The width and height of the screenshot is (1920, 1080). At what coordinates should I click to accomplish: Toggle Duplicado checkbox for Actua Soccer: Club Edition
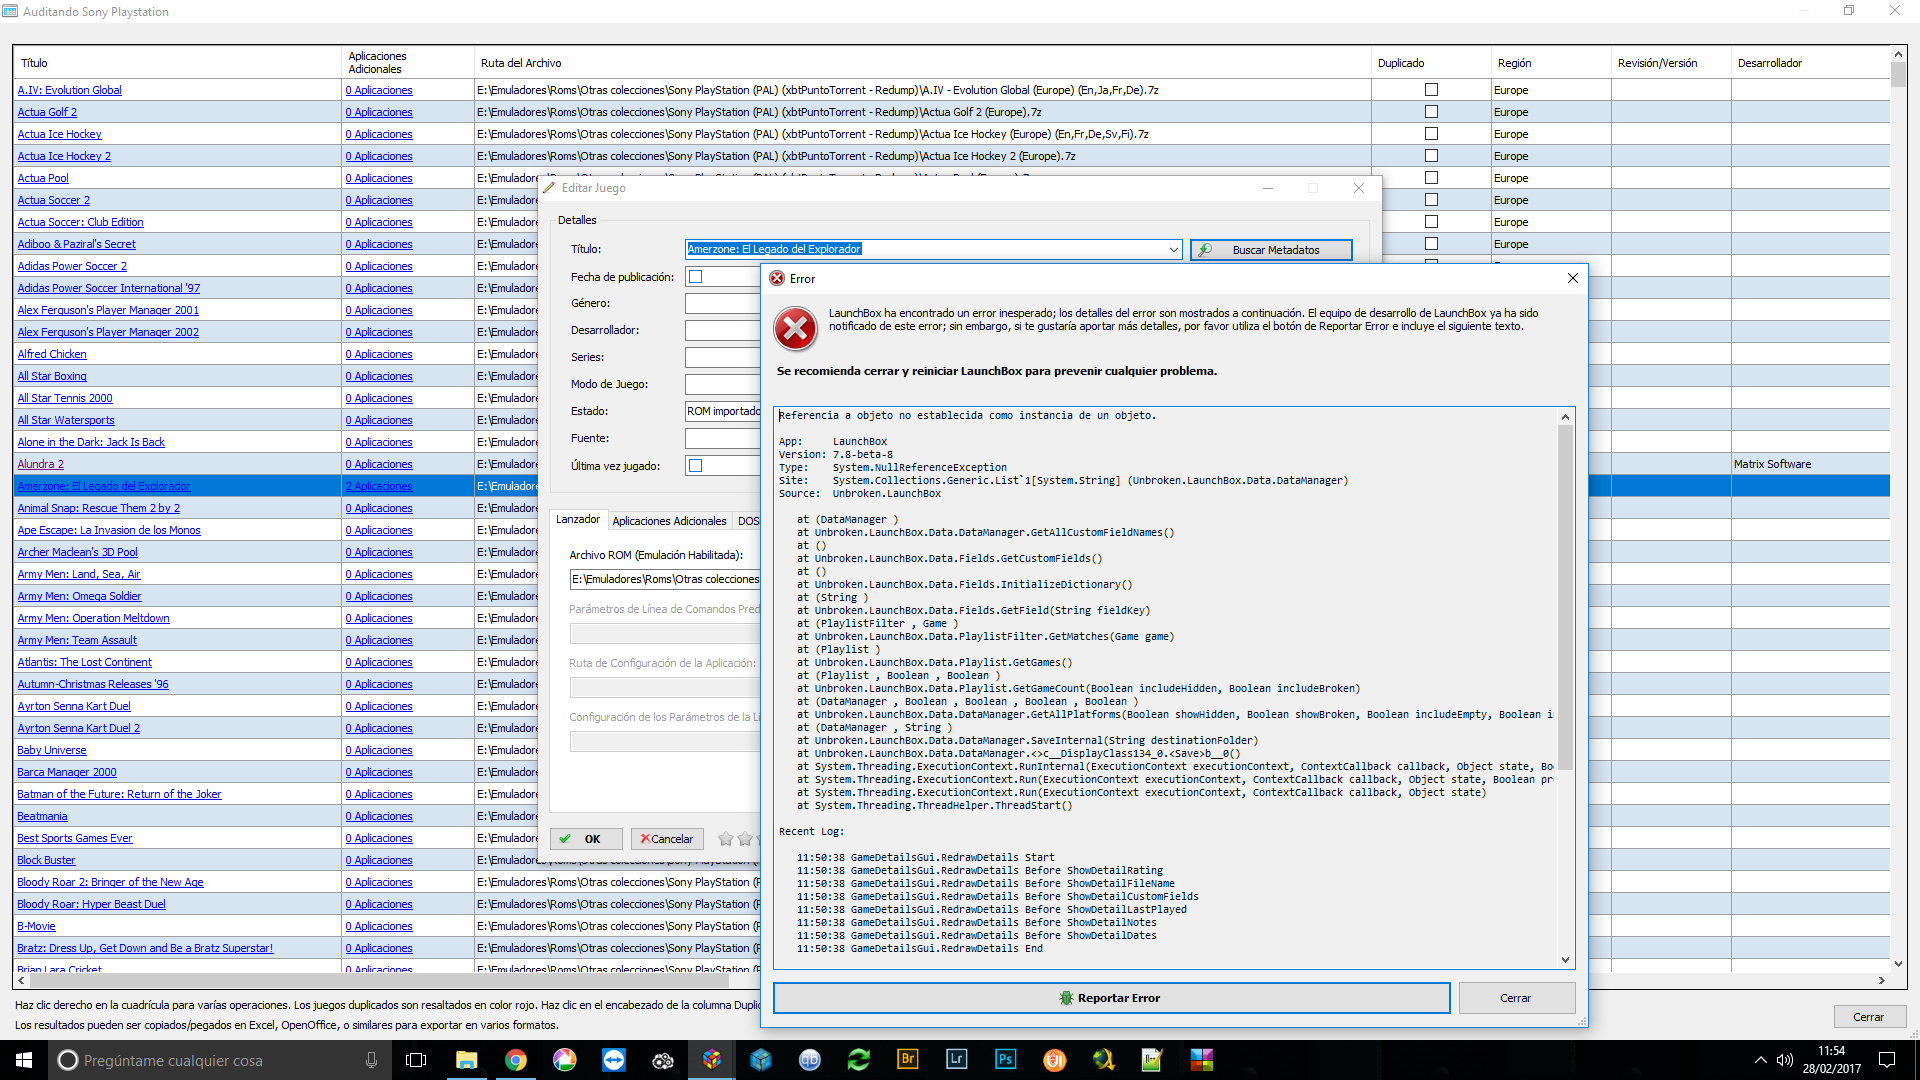(x=1431, y=222)
